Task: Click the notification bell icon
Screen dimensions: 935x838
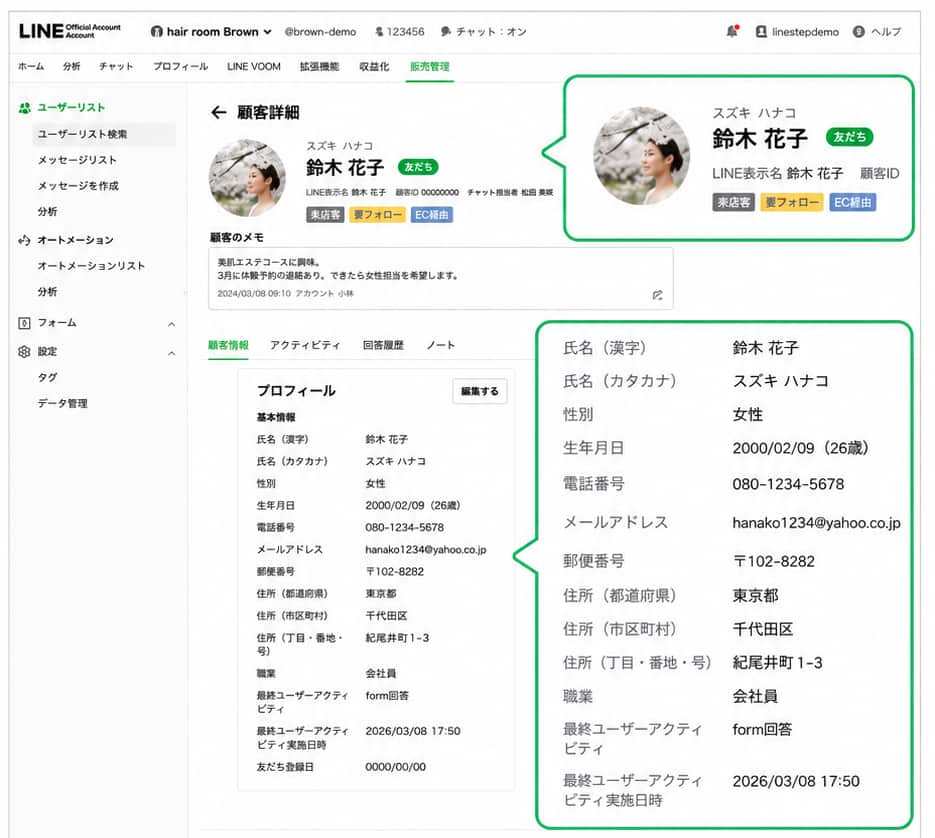Action: 732,31
